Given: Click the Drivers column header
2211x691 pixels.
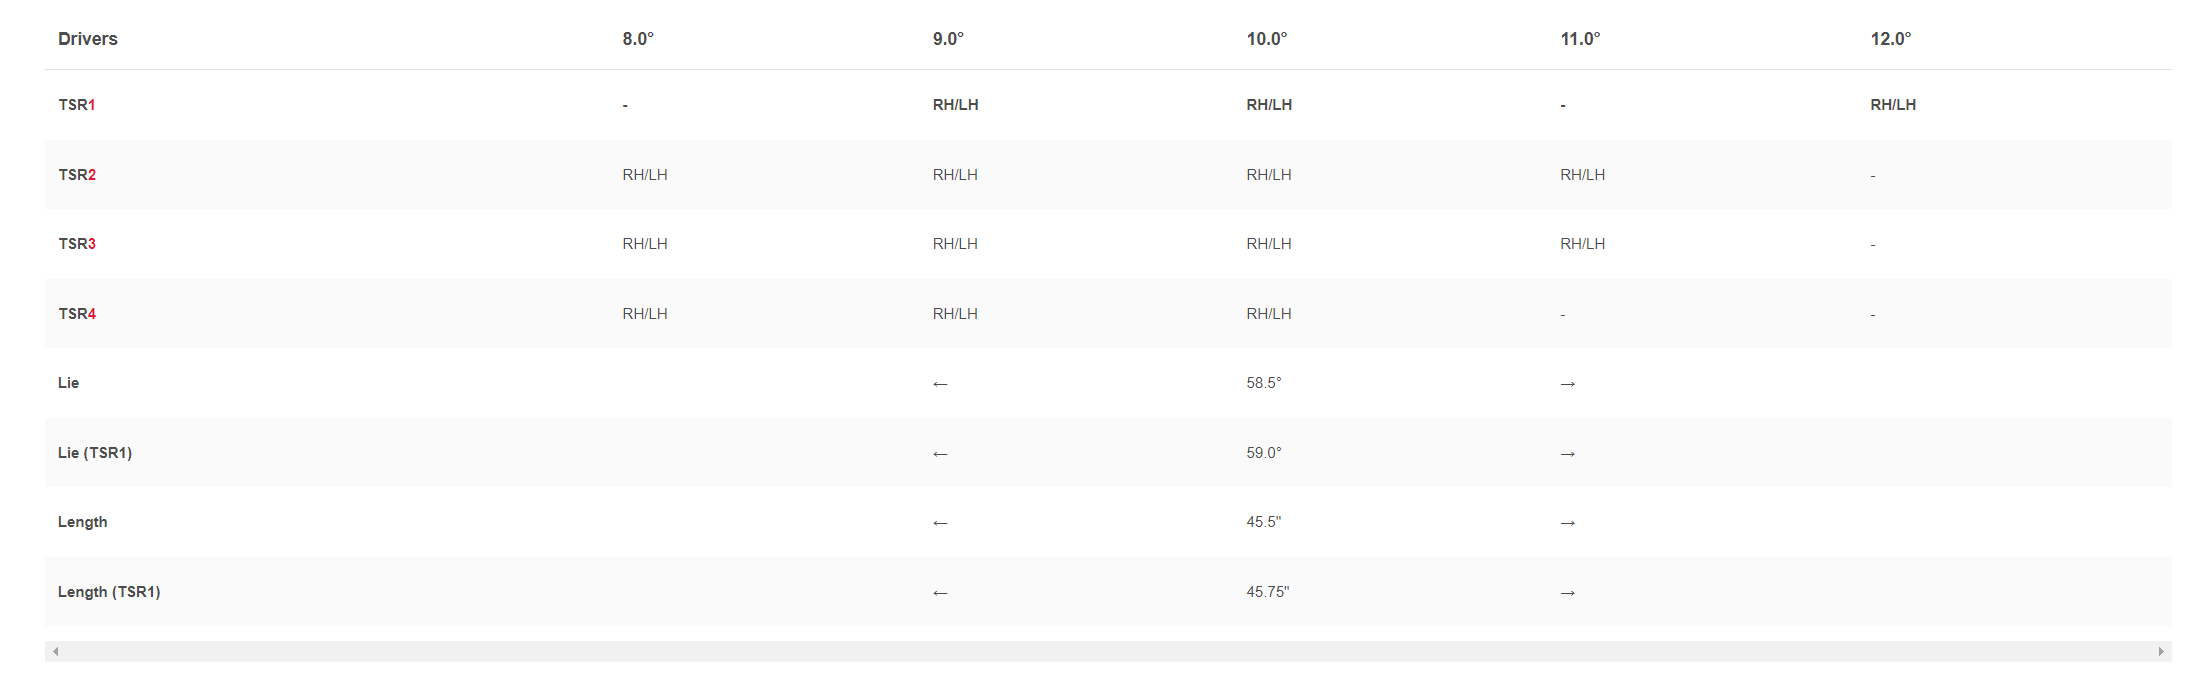Looking at the screenshot, I should point(88,39).
